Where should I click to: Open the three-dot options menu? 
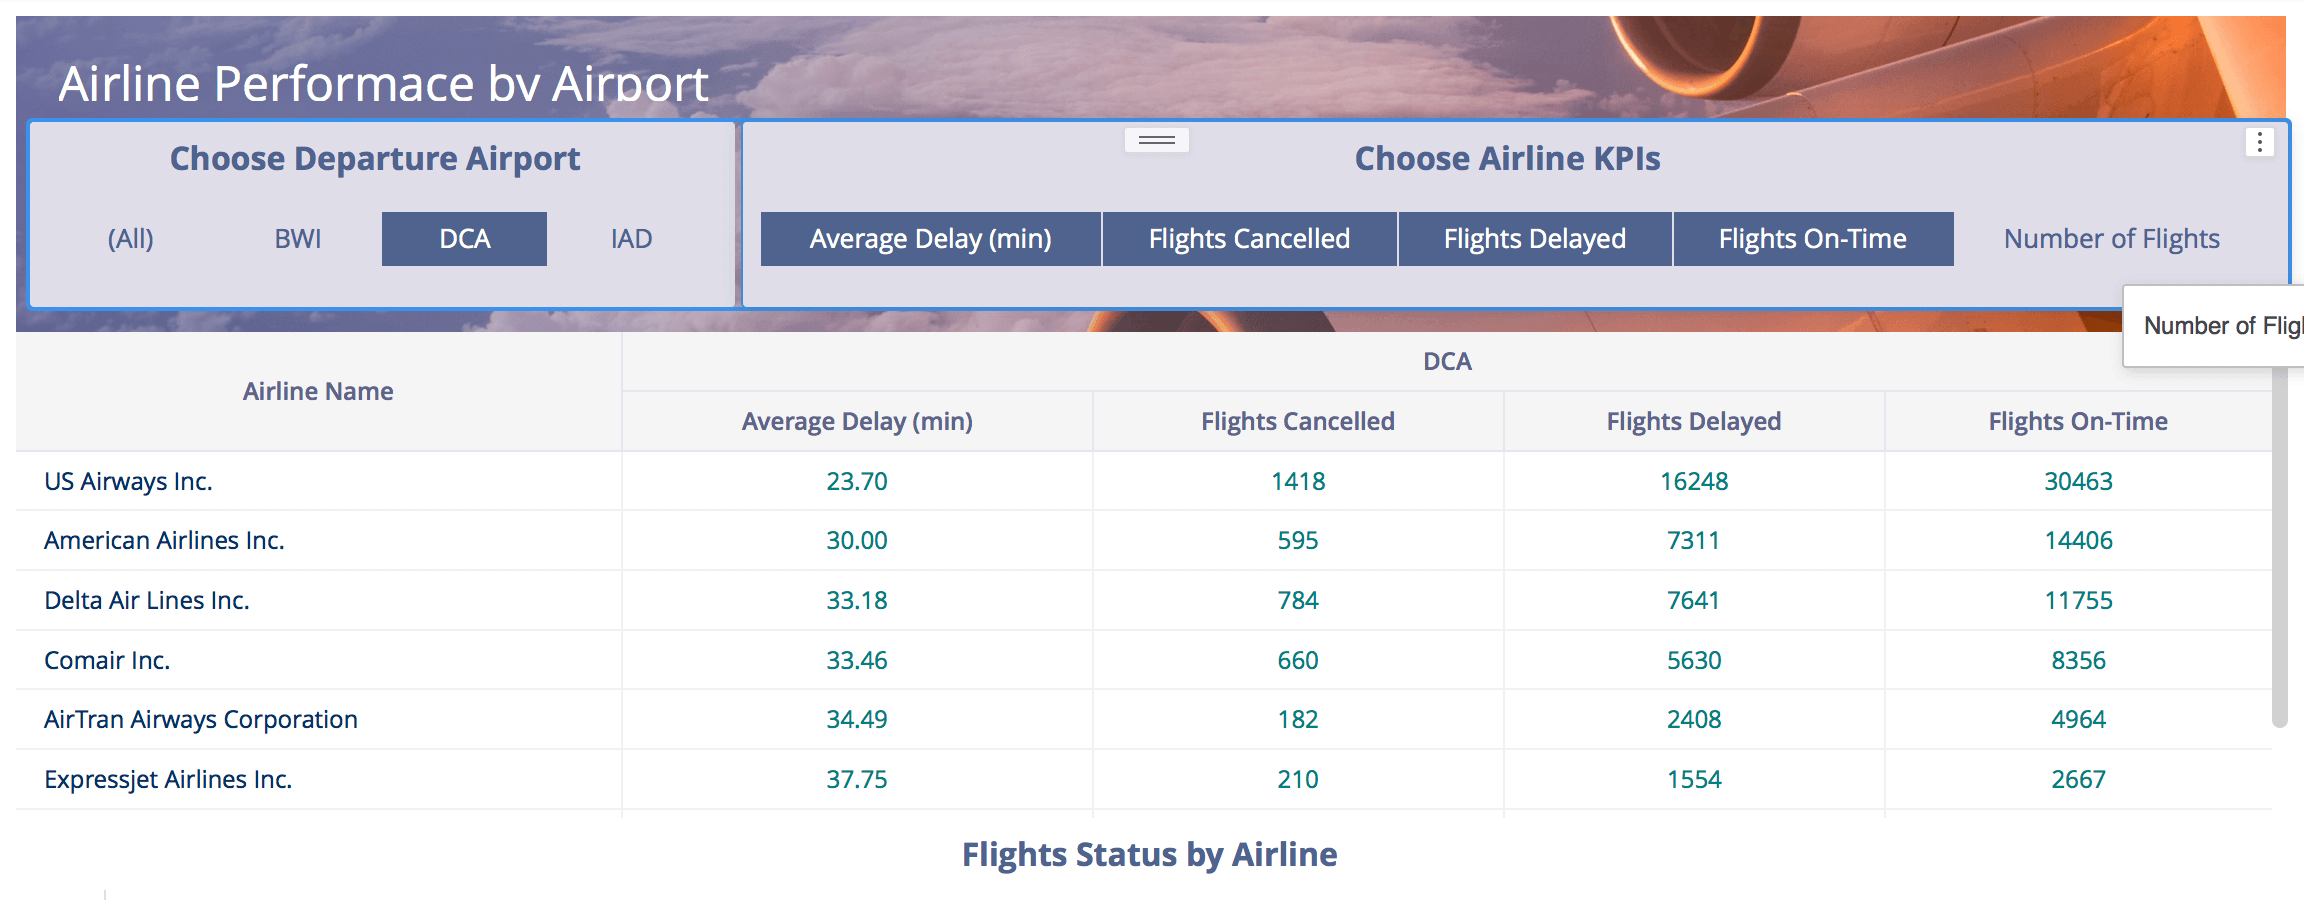[x=2259, y=143]
